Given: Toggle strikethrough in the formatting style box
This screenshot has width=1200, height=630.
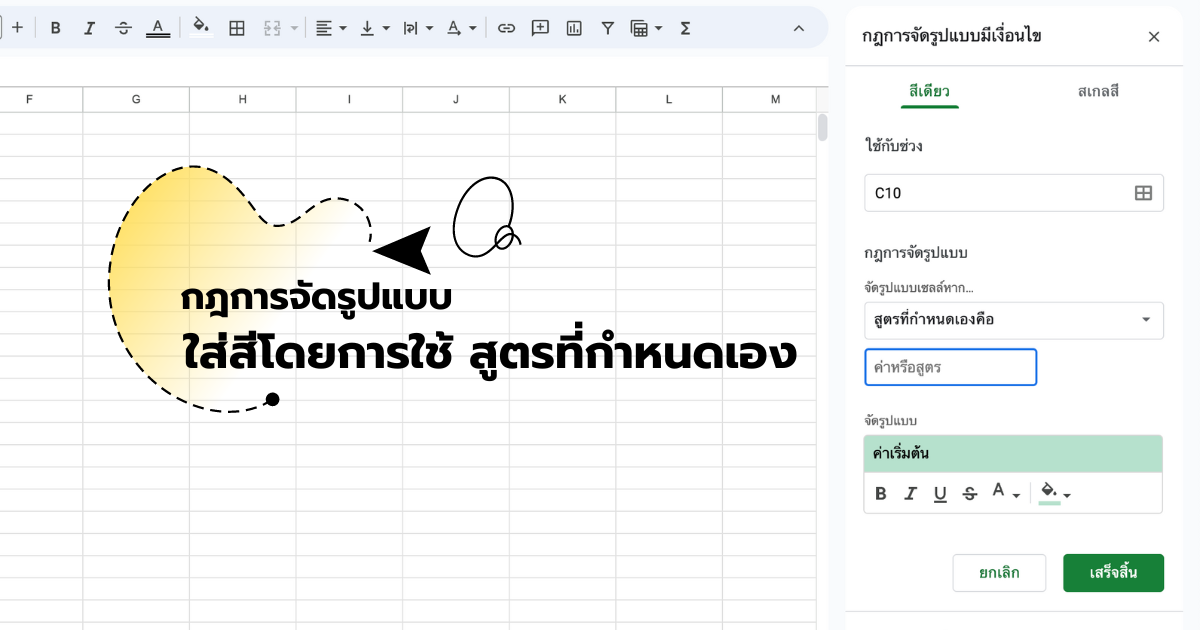Looking at the screenshot, I should tap(969, 493).
